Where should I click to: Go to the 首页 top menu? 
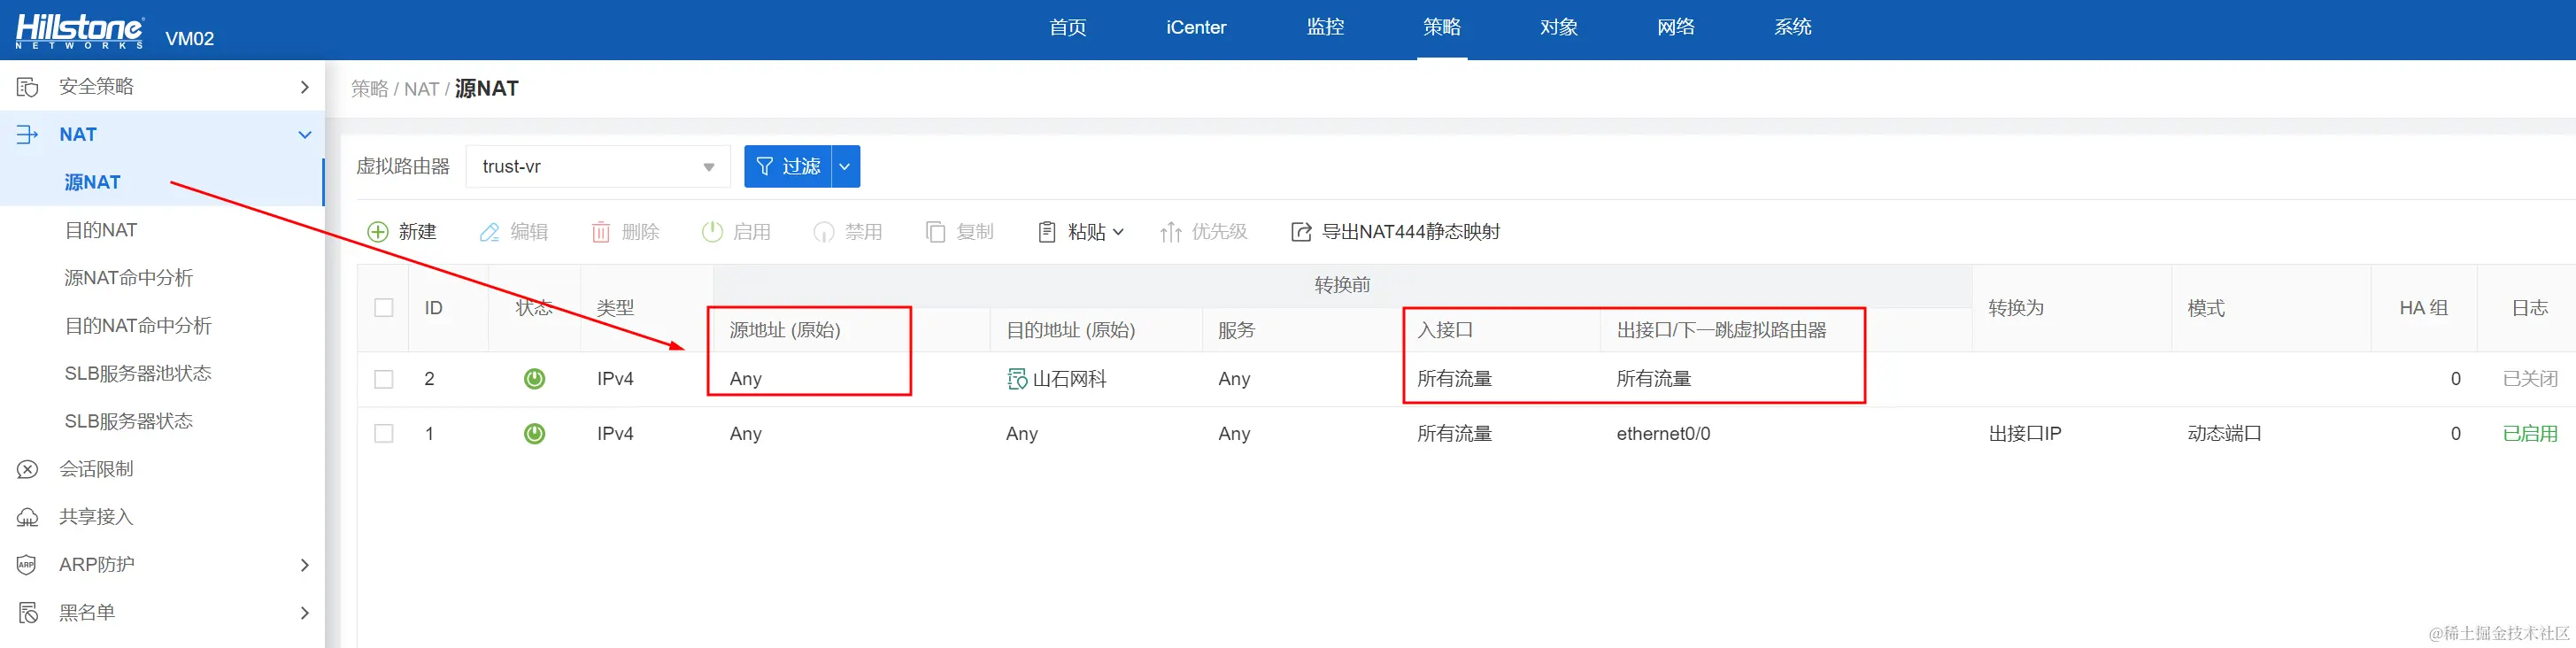coord(1068,28)
